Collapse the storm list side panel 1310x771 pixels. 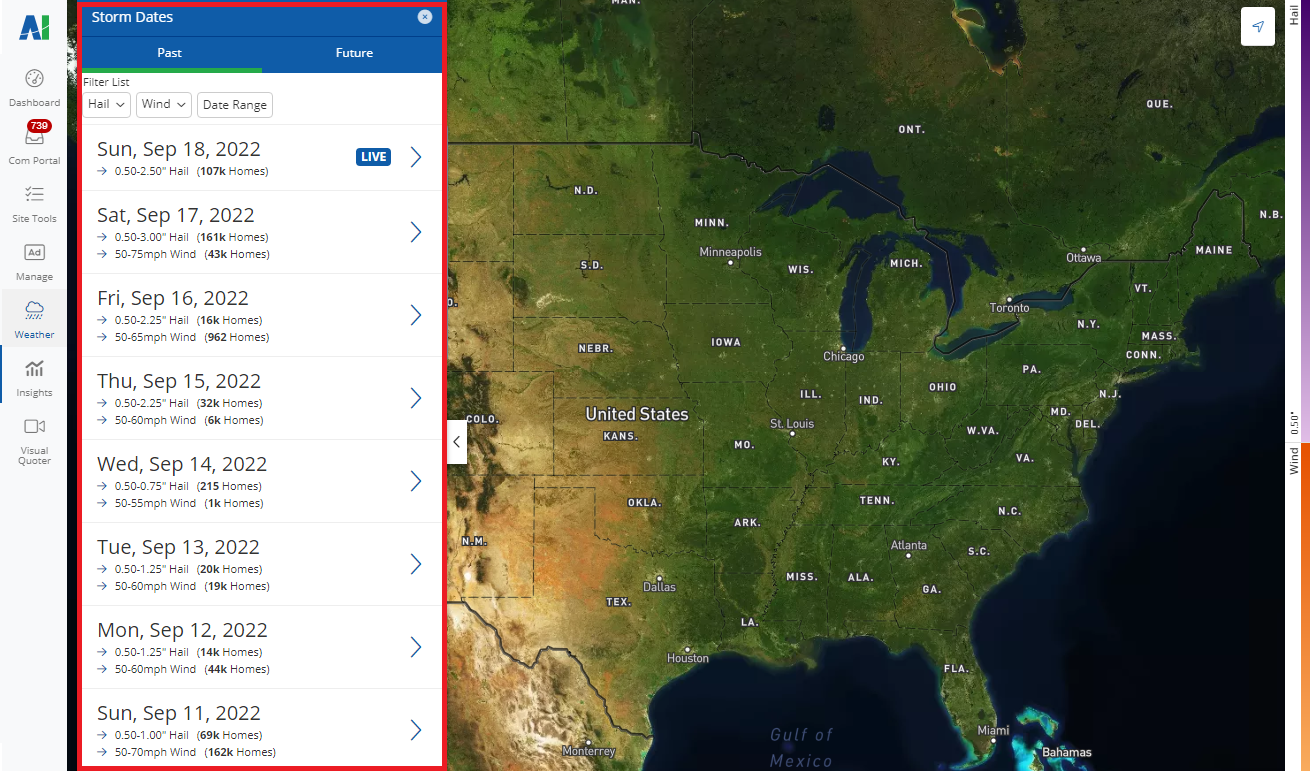click(x=457, y=441)
